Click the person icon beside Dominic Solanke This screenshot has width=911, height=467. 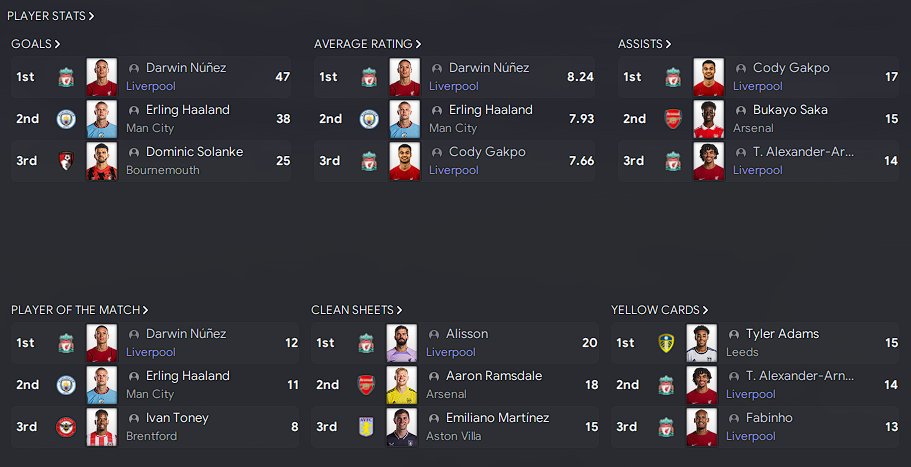(x=133, y=152)
